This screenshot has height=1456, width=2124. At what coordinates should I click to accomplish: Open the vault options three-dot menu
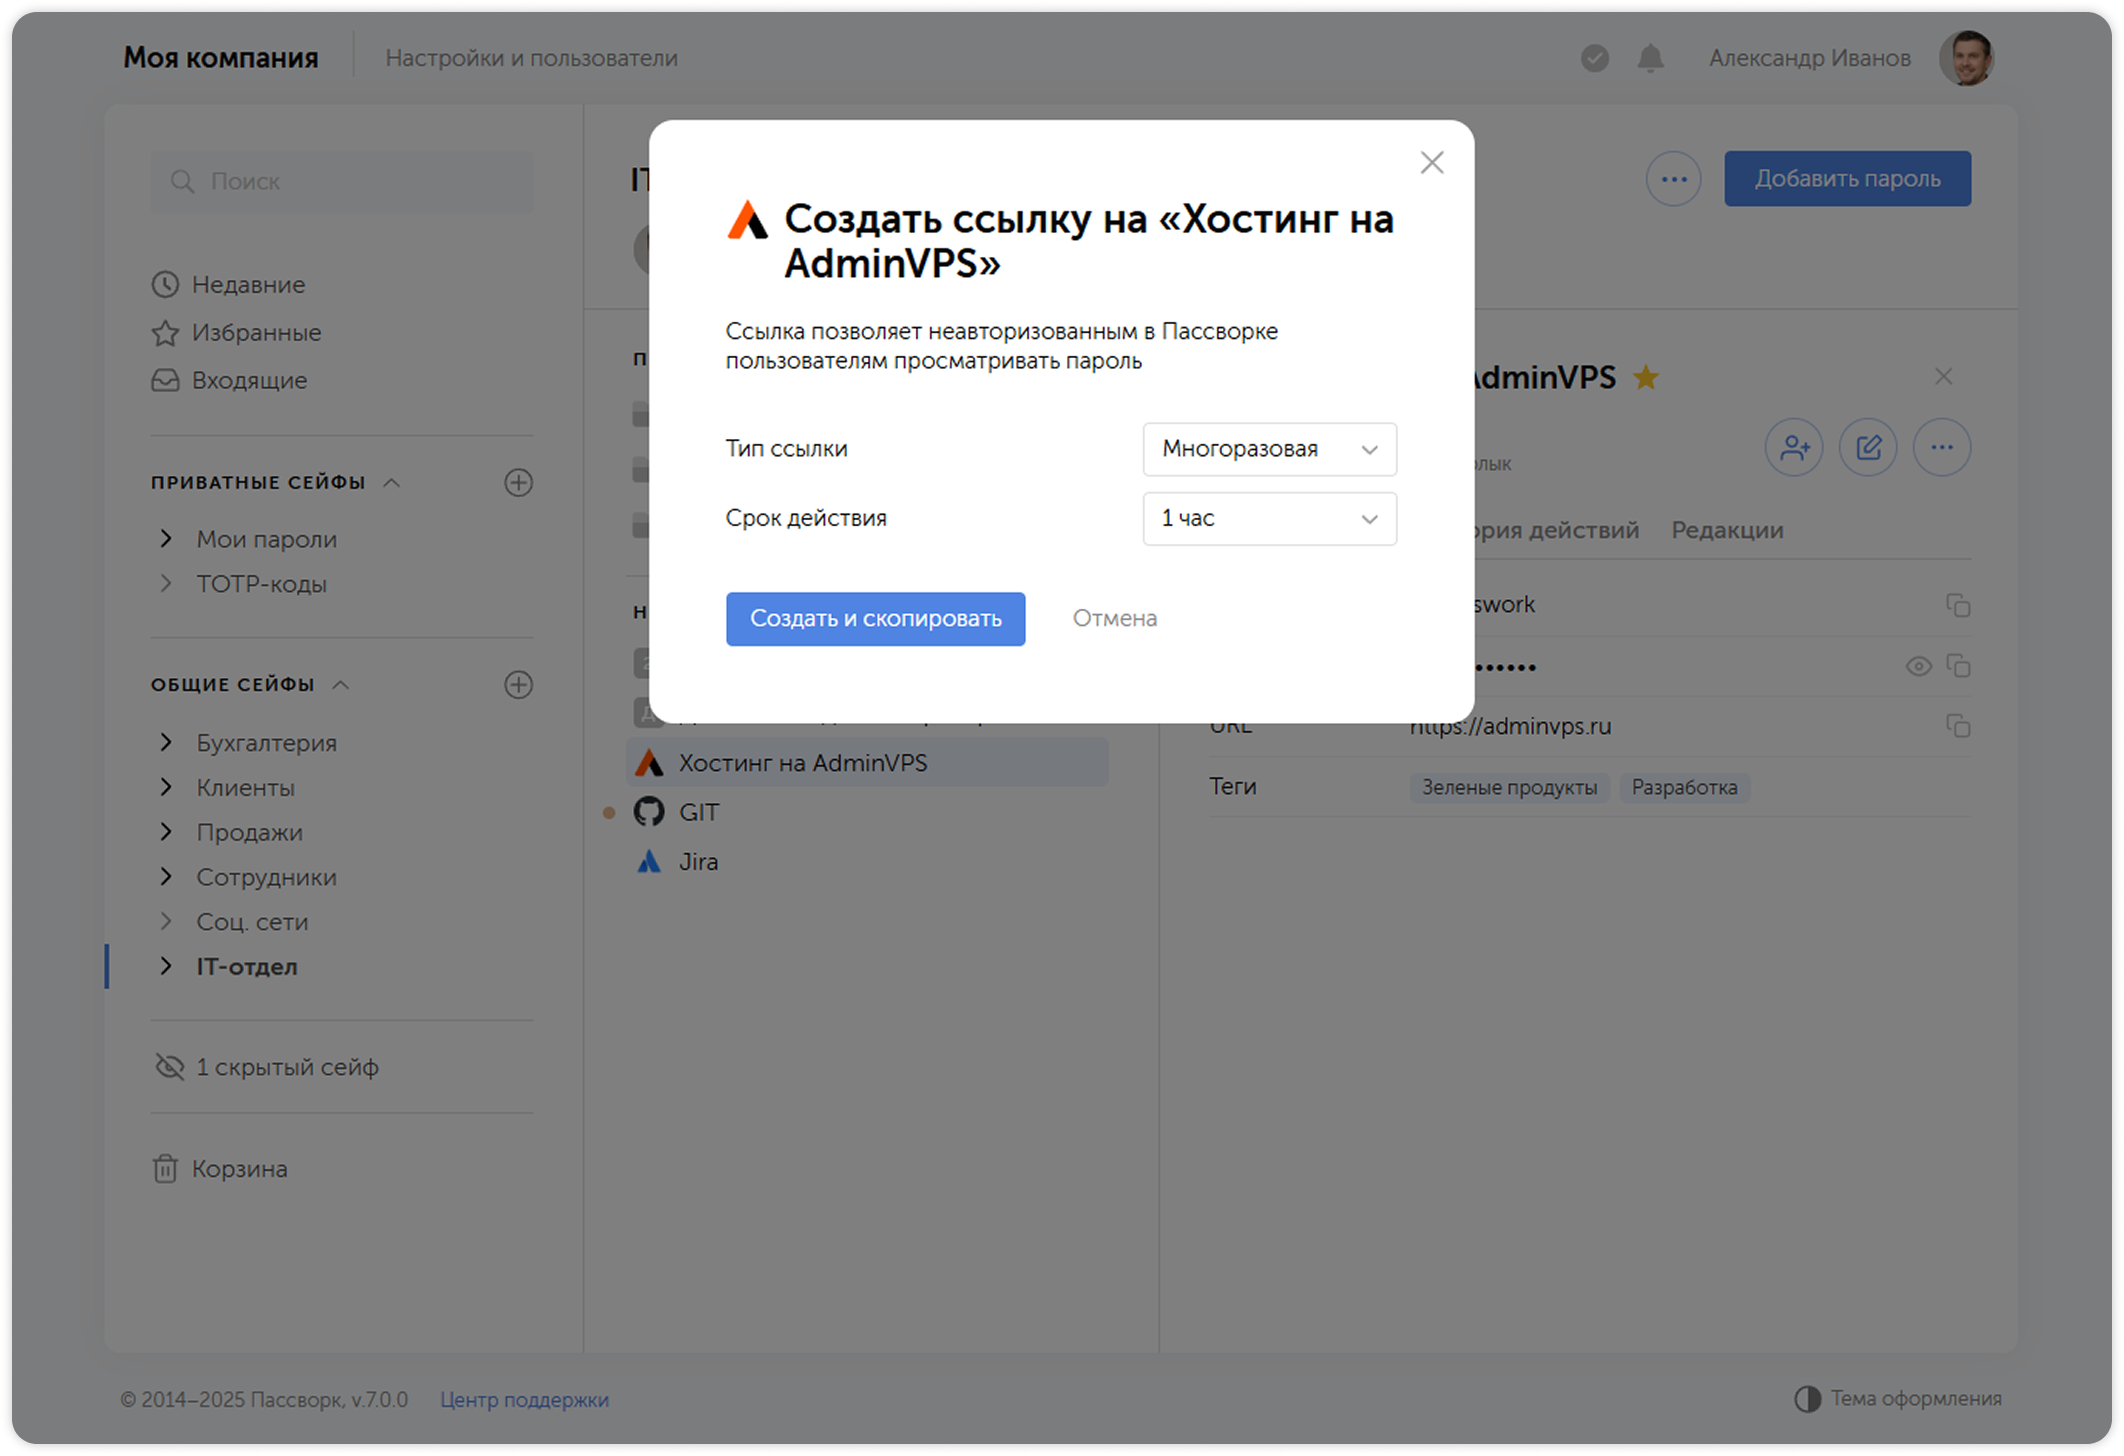point(1673,179)
